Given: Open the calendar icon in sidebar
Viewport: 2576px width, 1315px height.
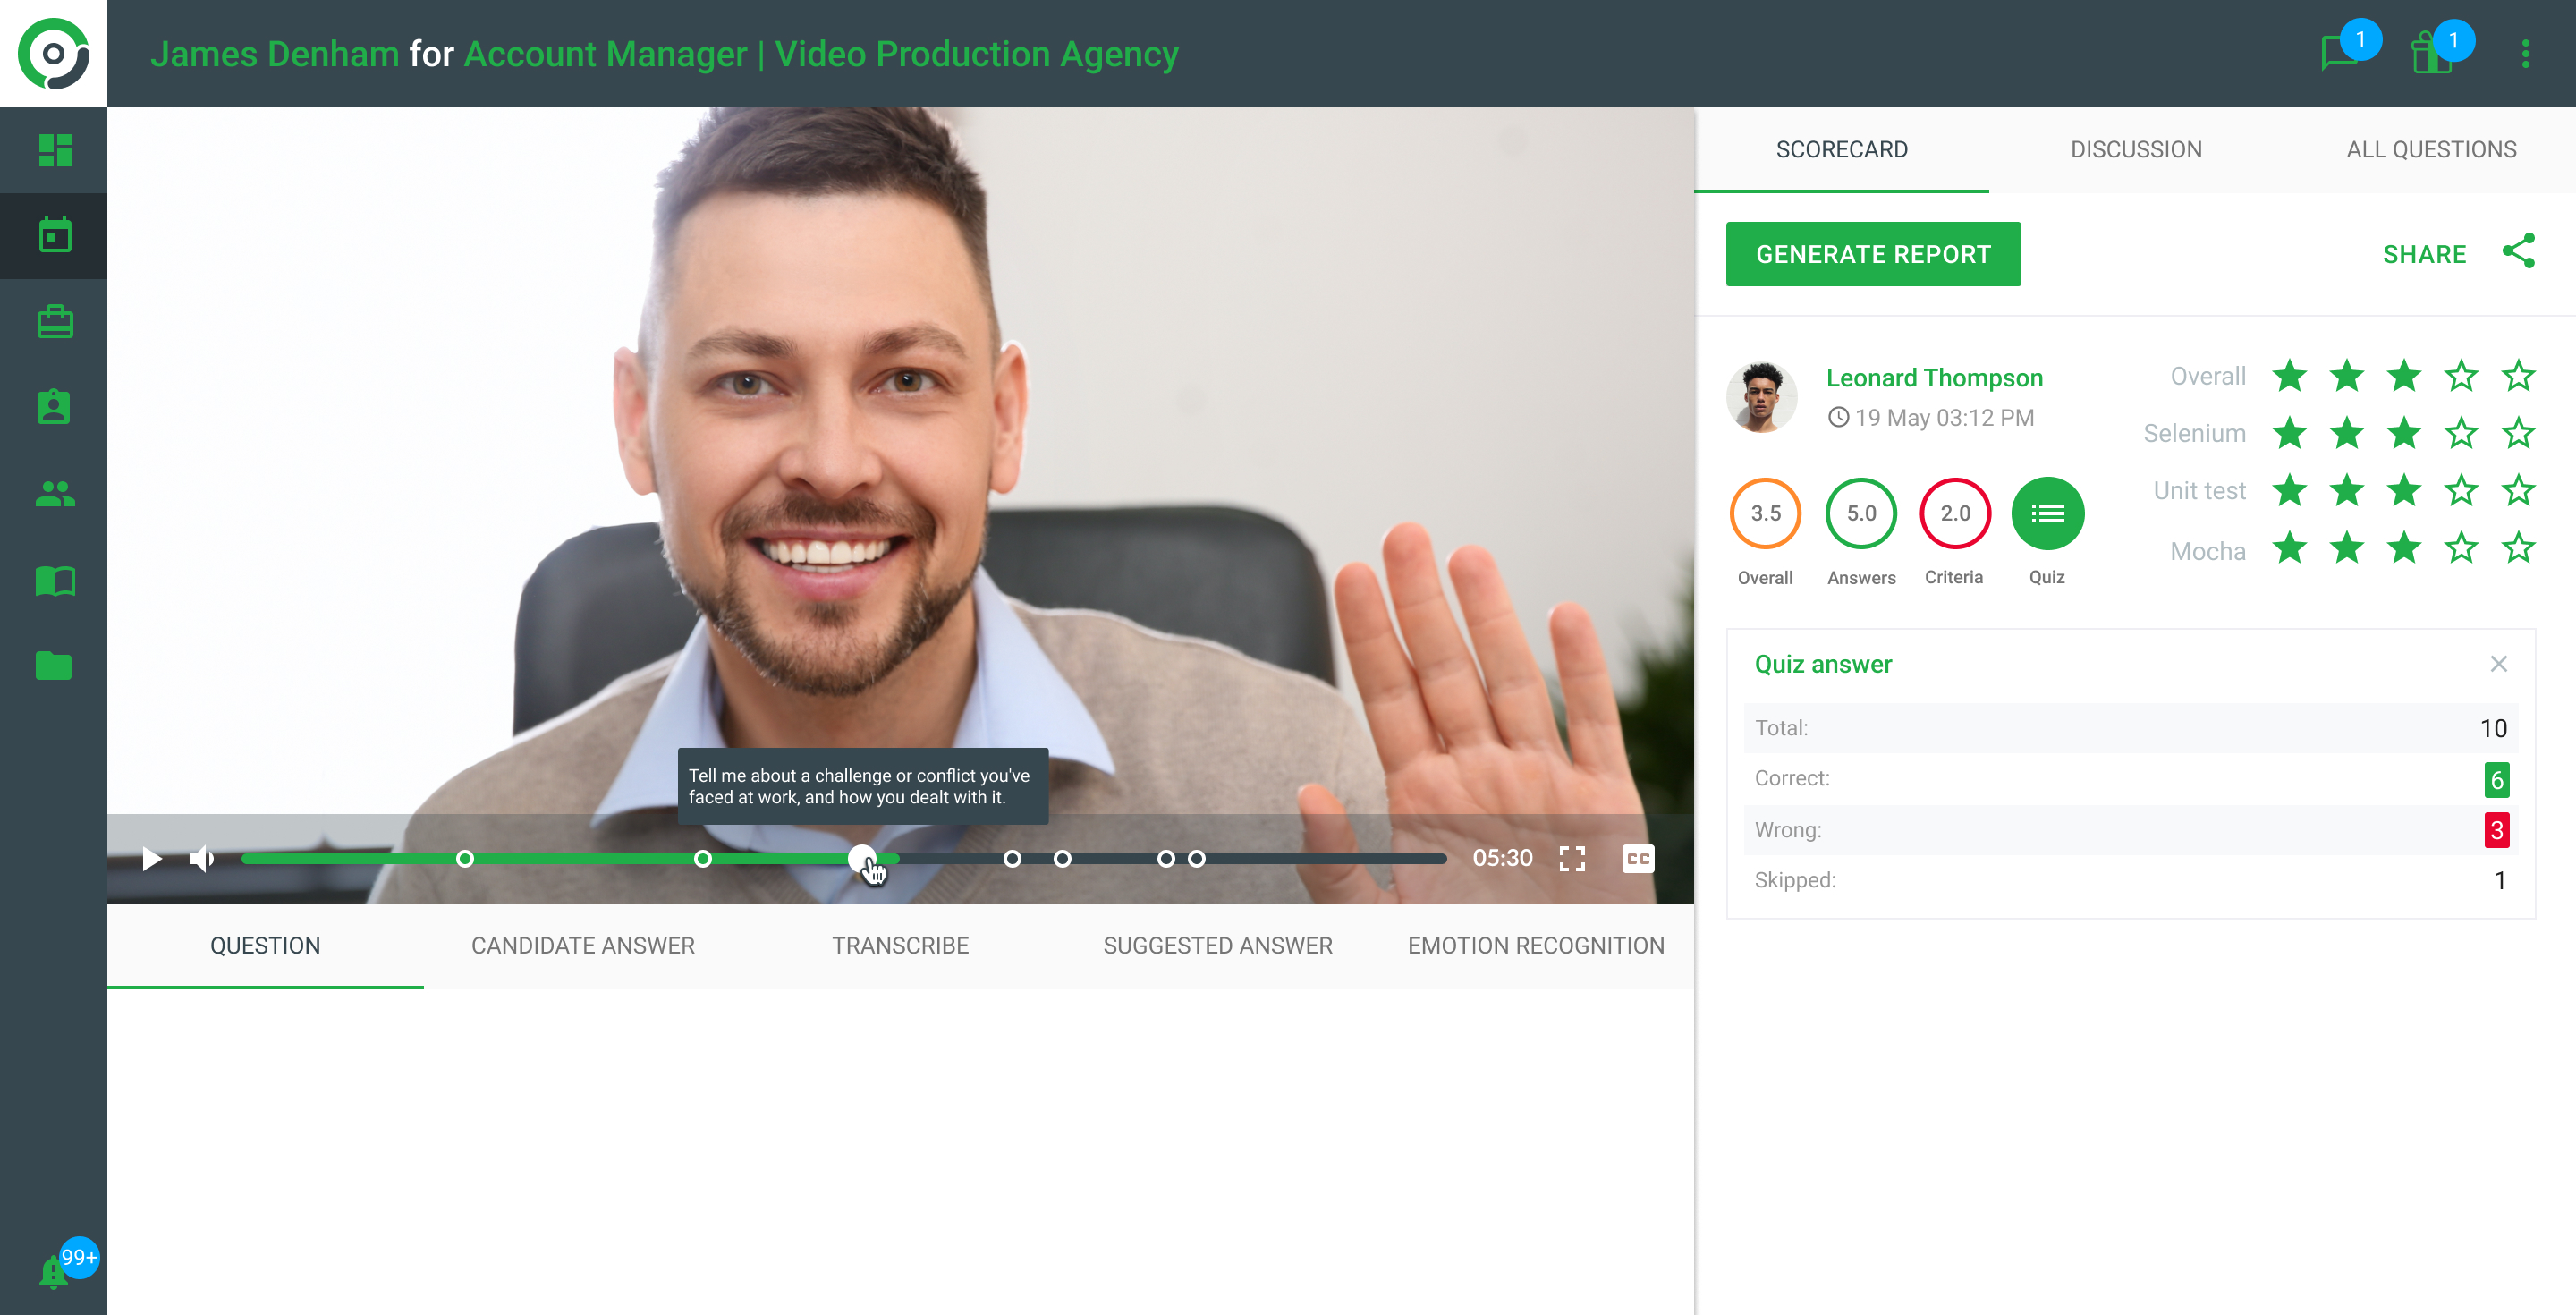Looking at the screenshot, I should coord(54,236).
